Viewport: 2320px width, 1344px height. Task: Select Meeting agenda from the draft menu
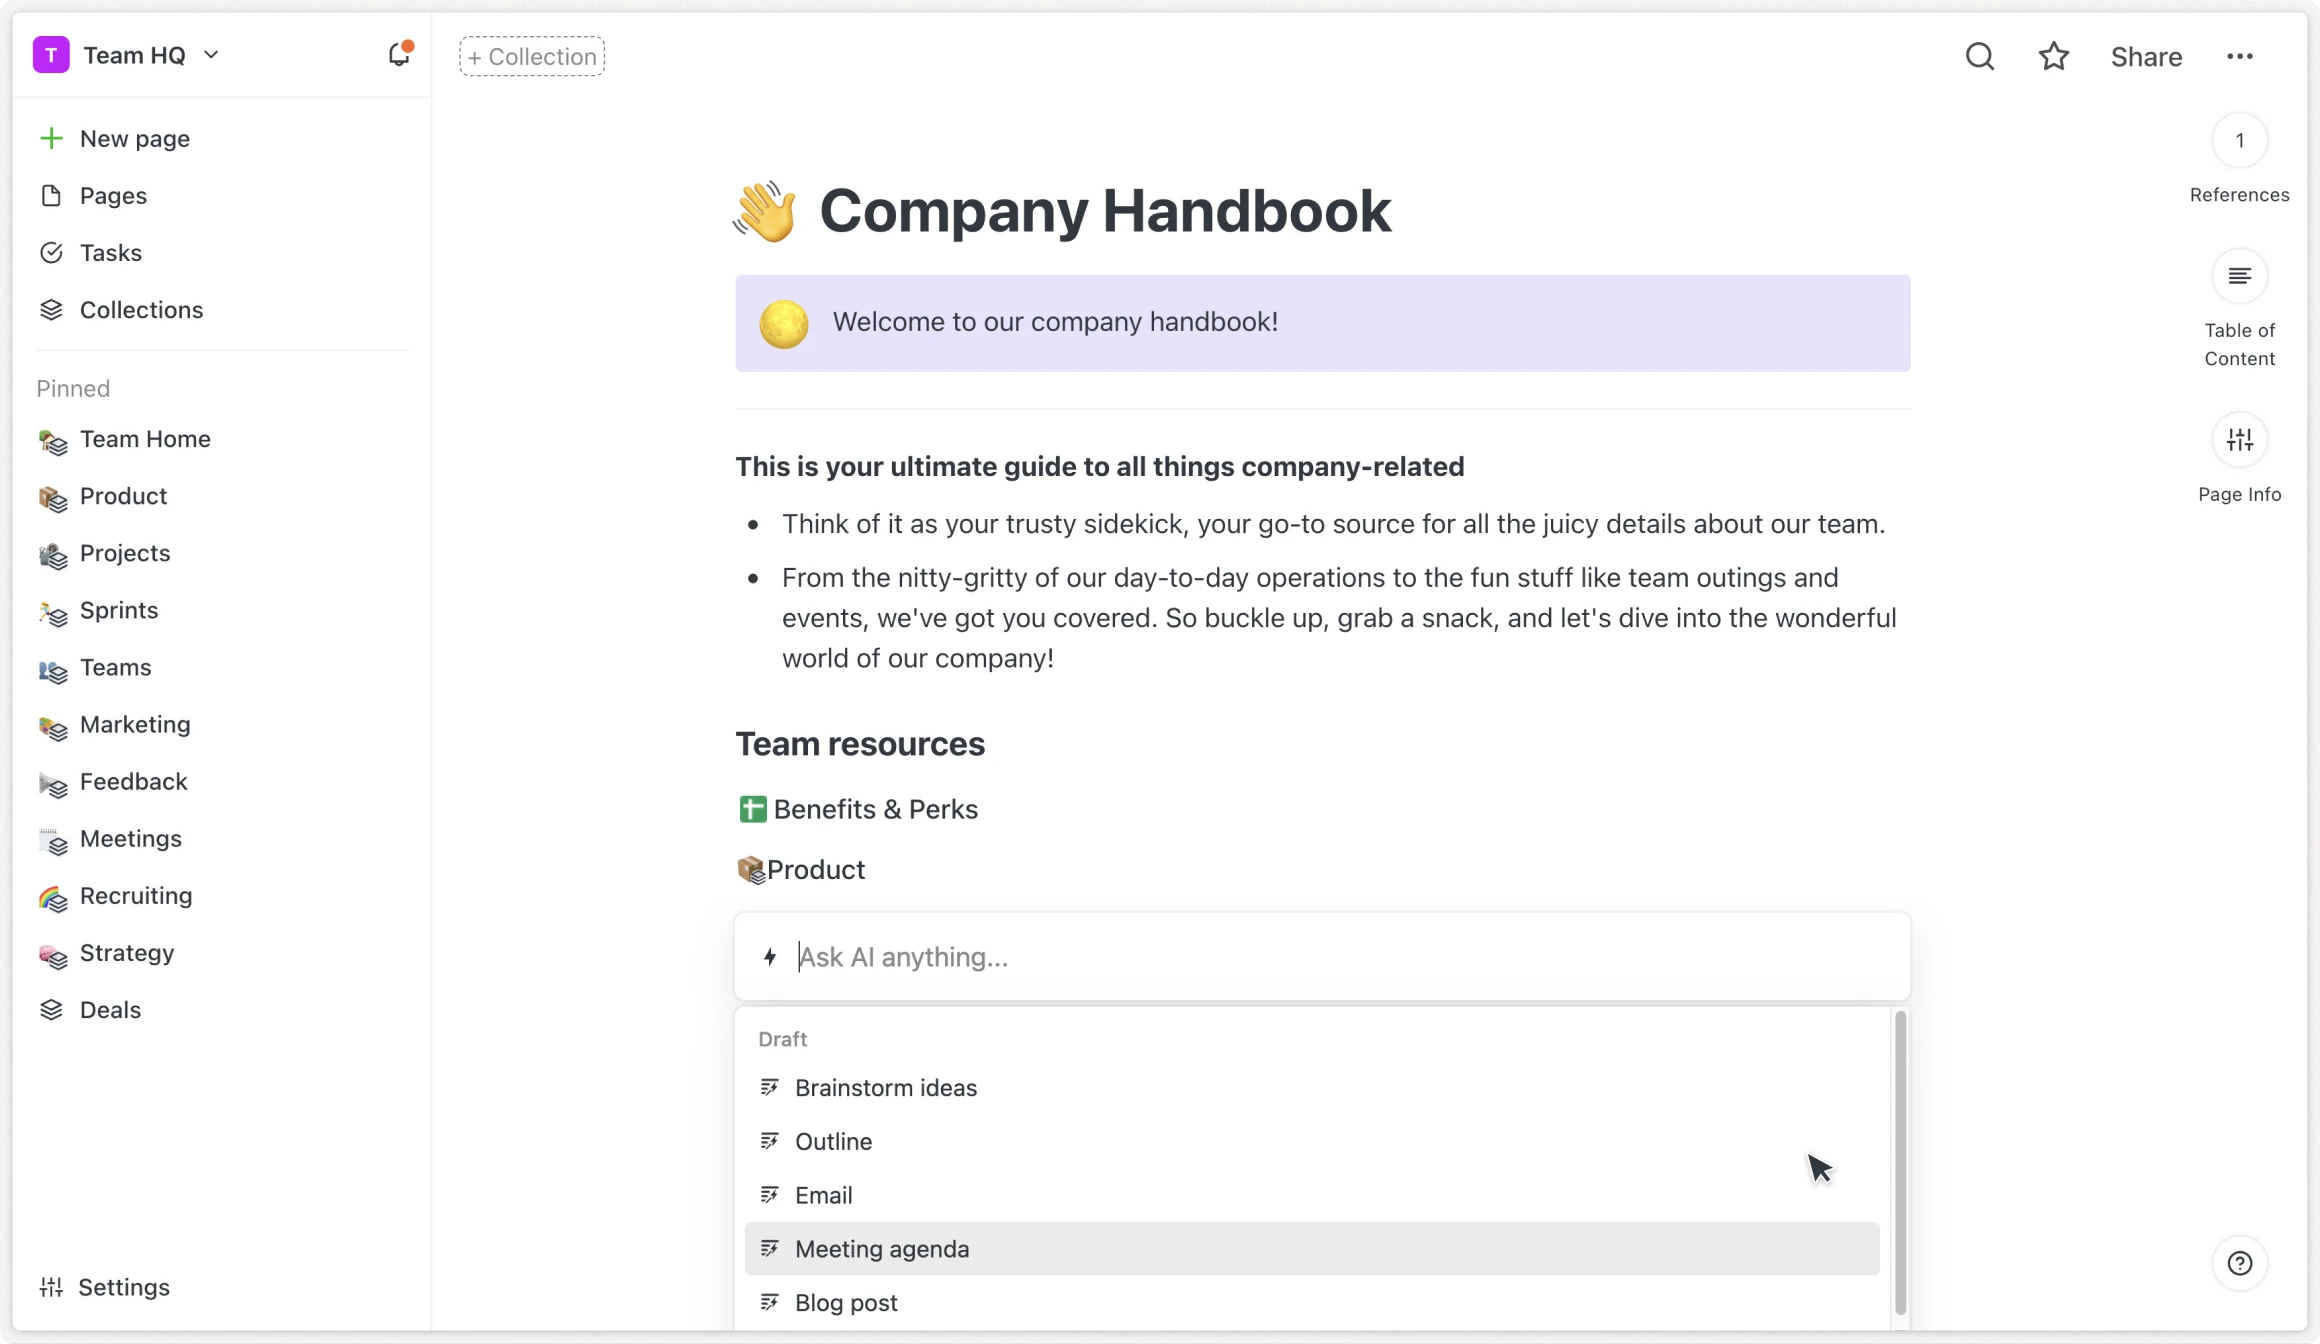coord(881,1248)
